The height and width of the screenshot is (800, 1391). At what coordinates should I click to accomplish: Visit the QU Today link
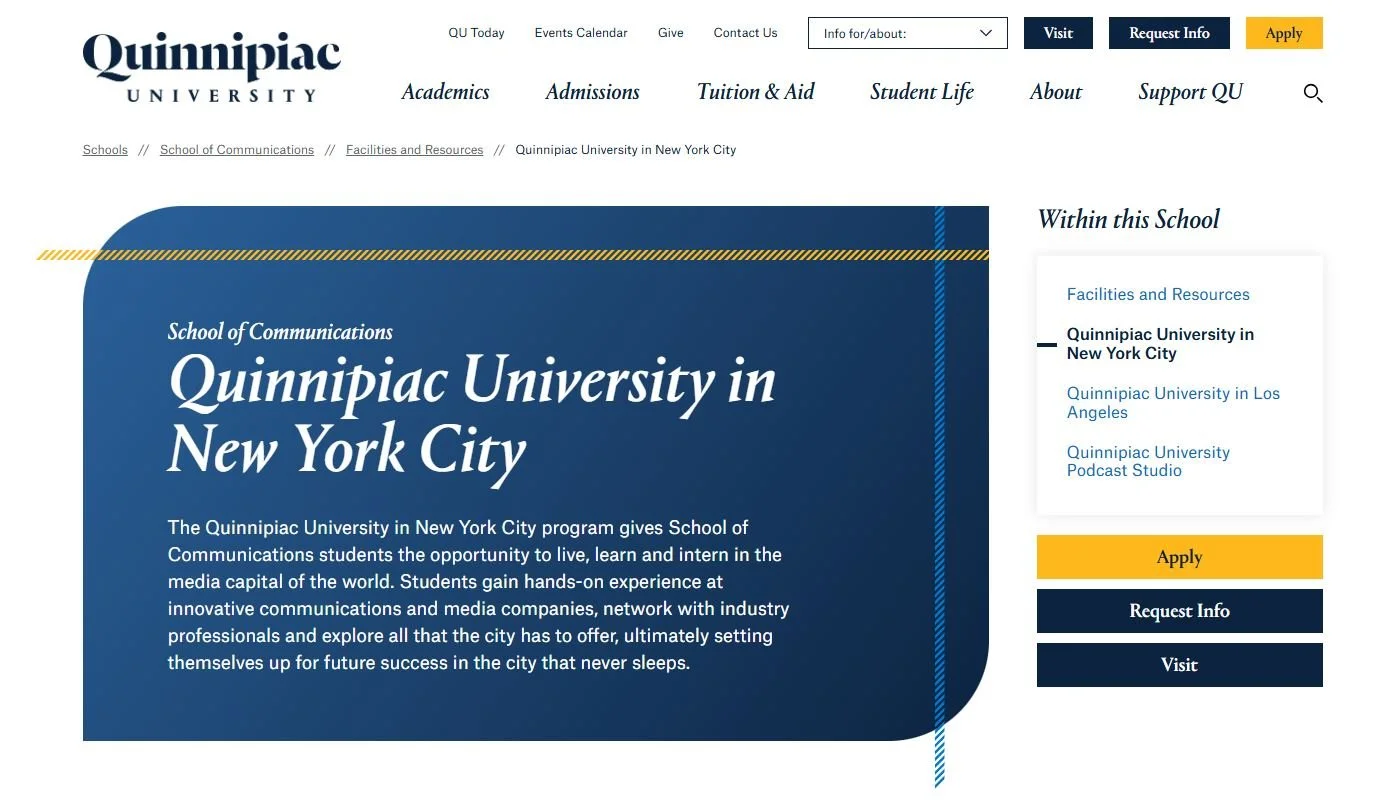click(x=476, y=33)
